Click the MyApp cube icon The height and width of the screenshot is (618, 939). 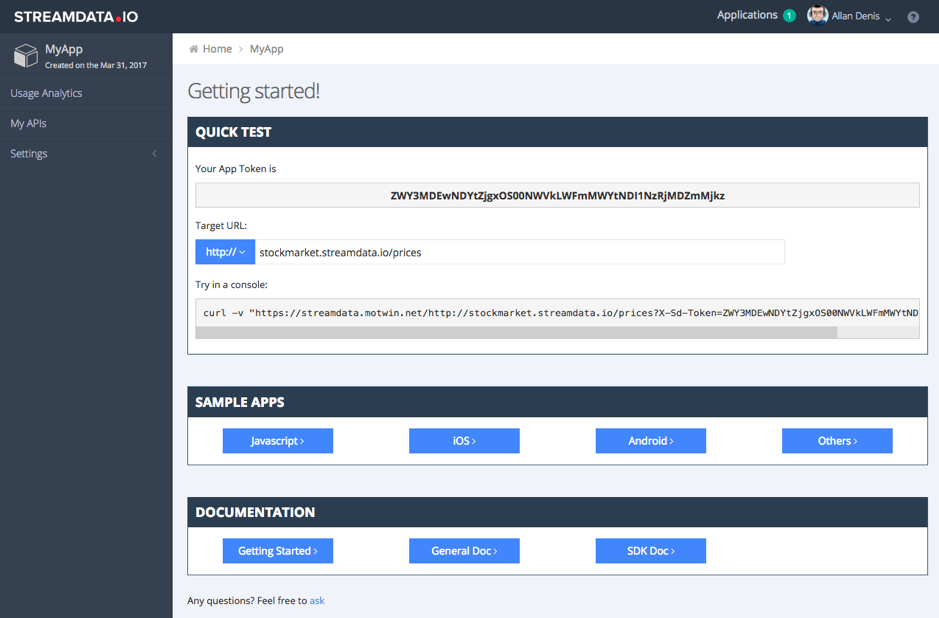click(x=26, y=56)
